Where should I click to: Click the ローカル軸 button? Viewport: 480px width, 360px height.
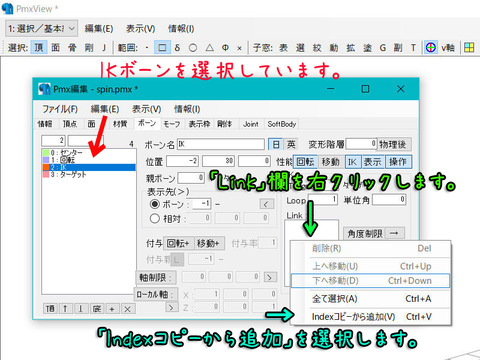coord(155,294)
